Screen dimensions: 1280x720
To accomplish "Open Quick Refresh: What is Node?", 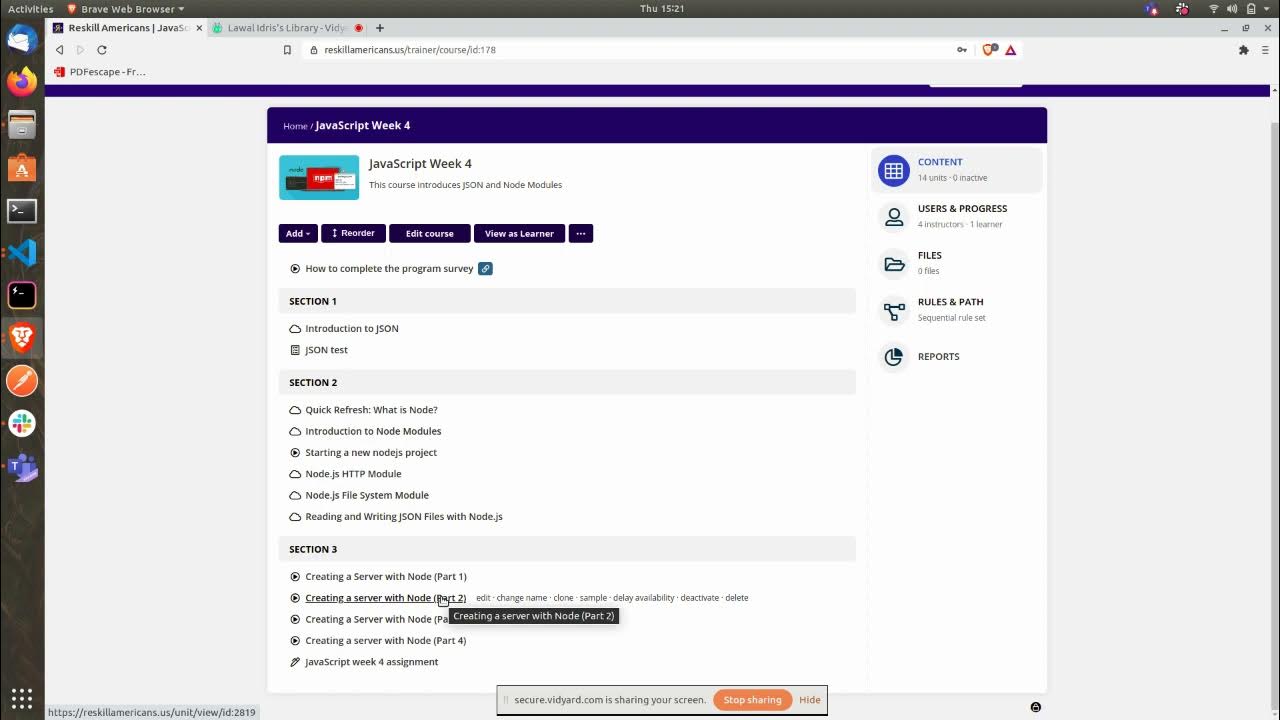I will click(x=371, y=410).
